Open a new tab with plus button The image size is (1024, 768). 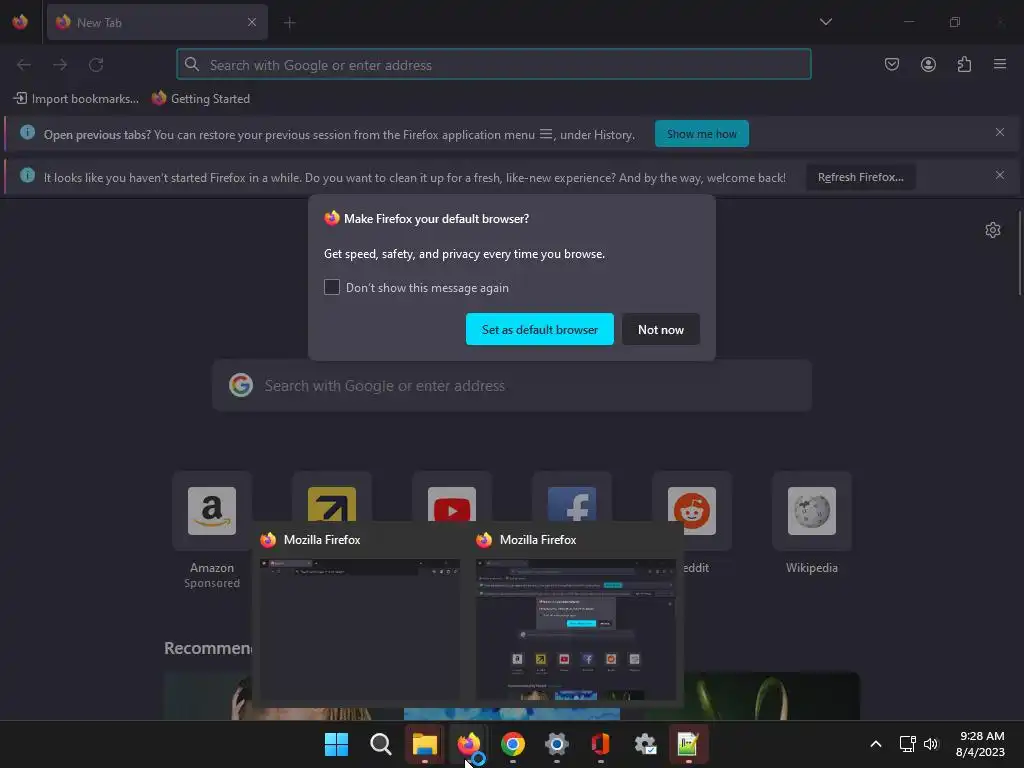pyautogui.click(x=289, y=23)
